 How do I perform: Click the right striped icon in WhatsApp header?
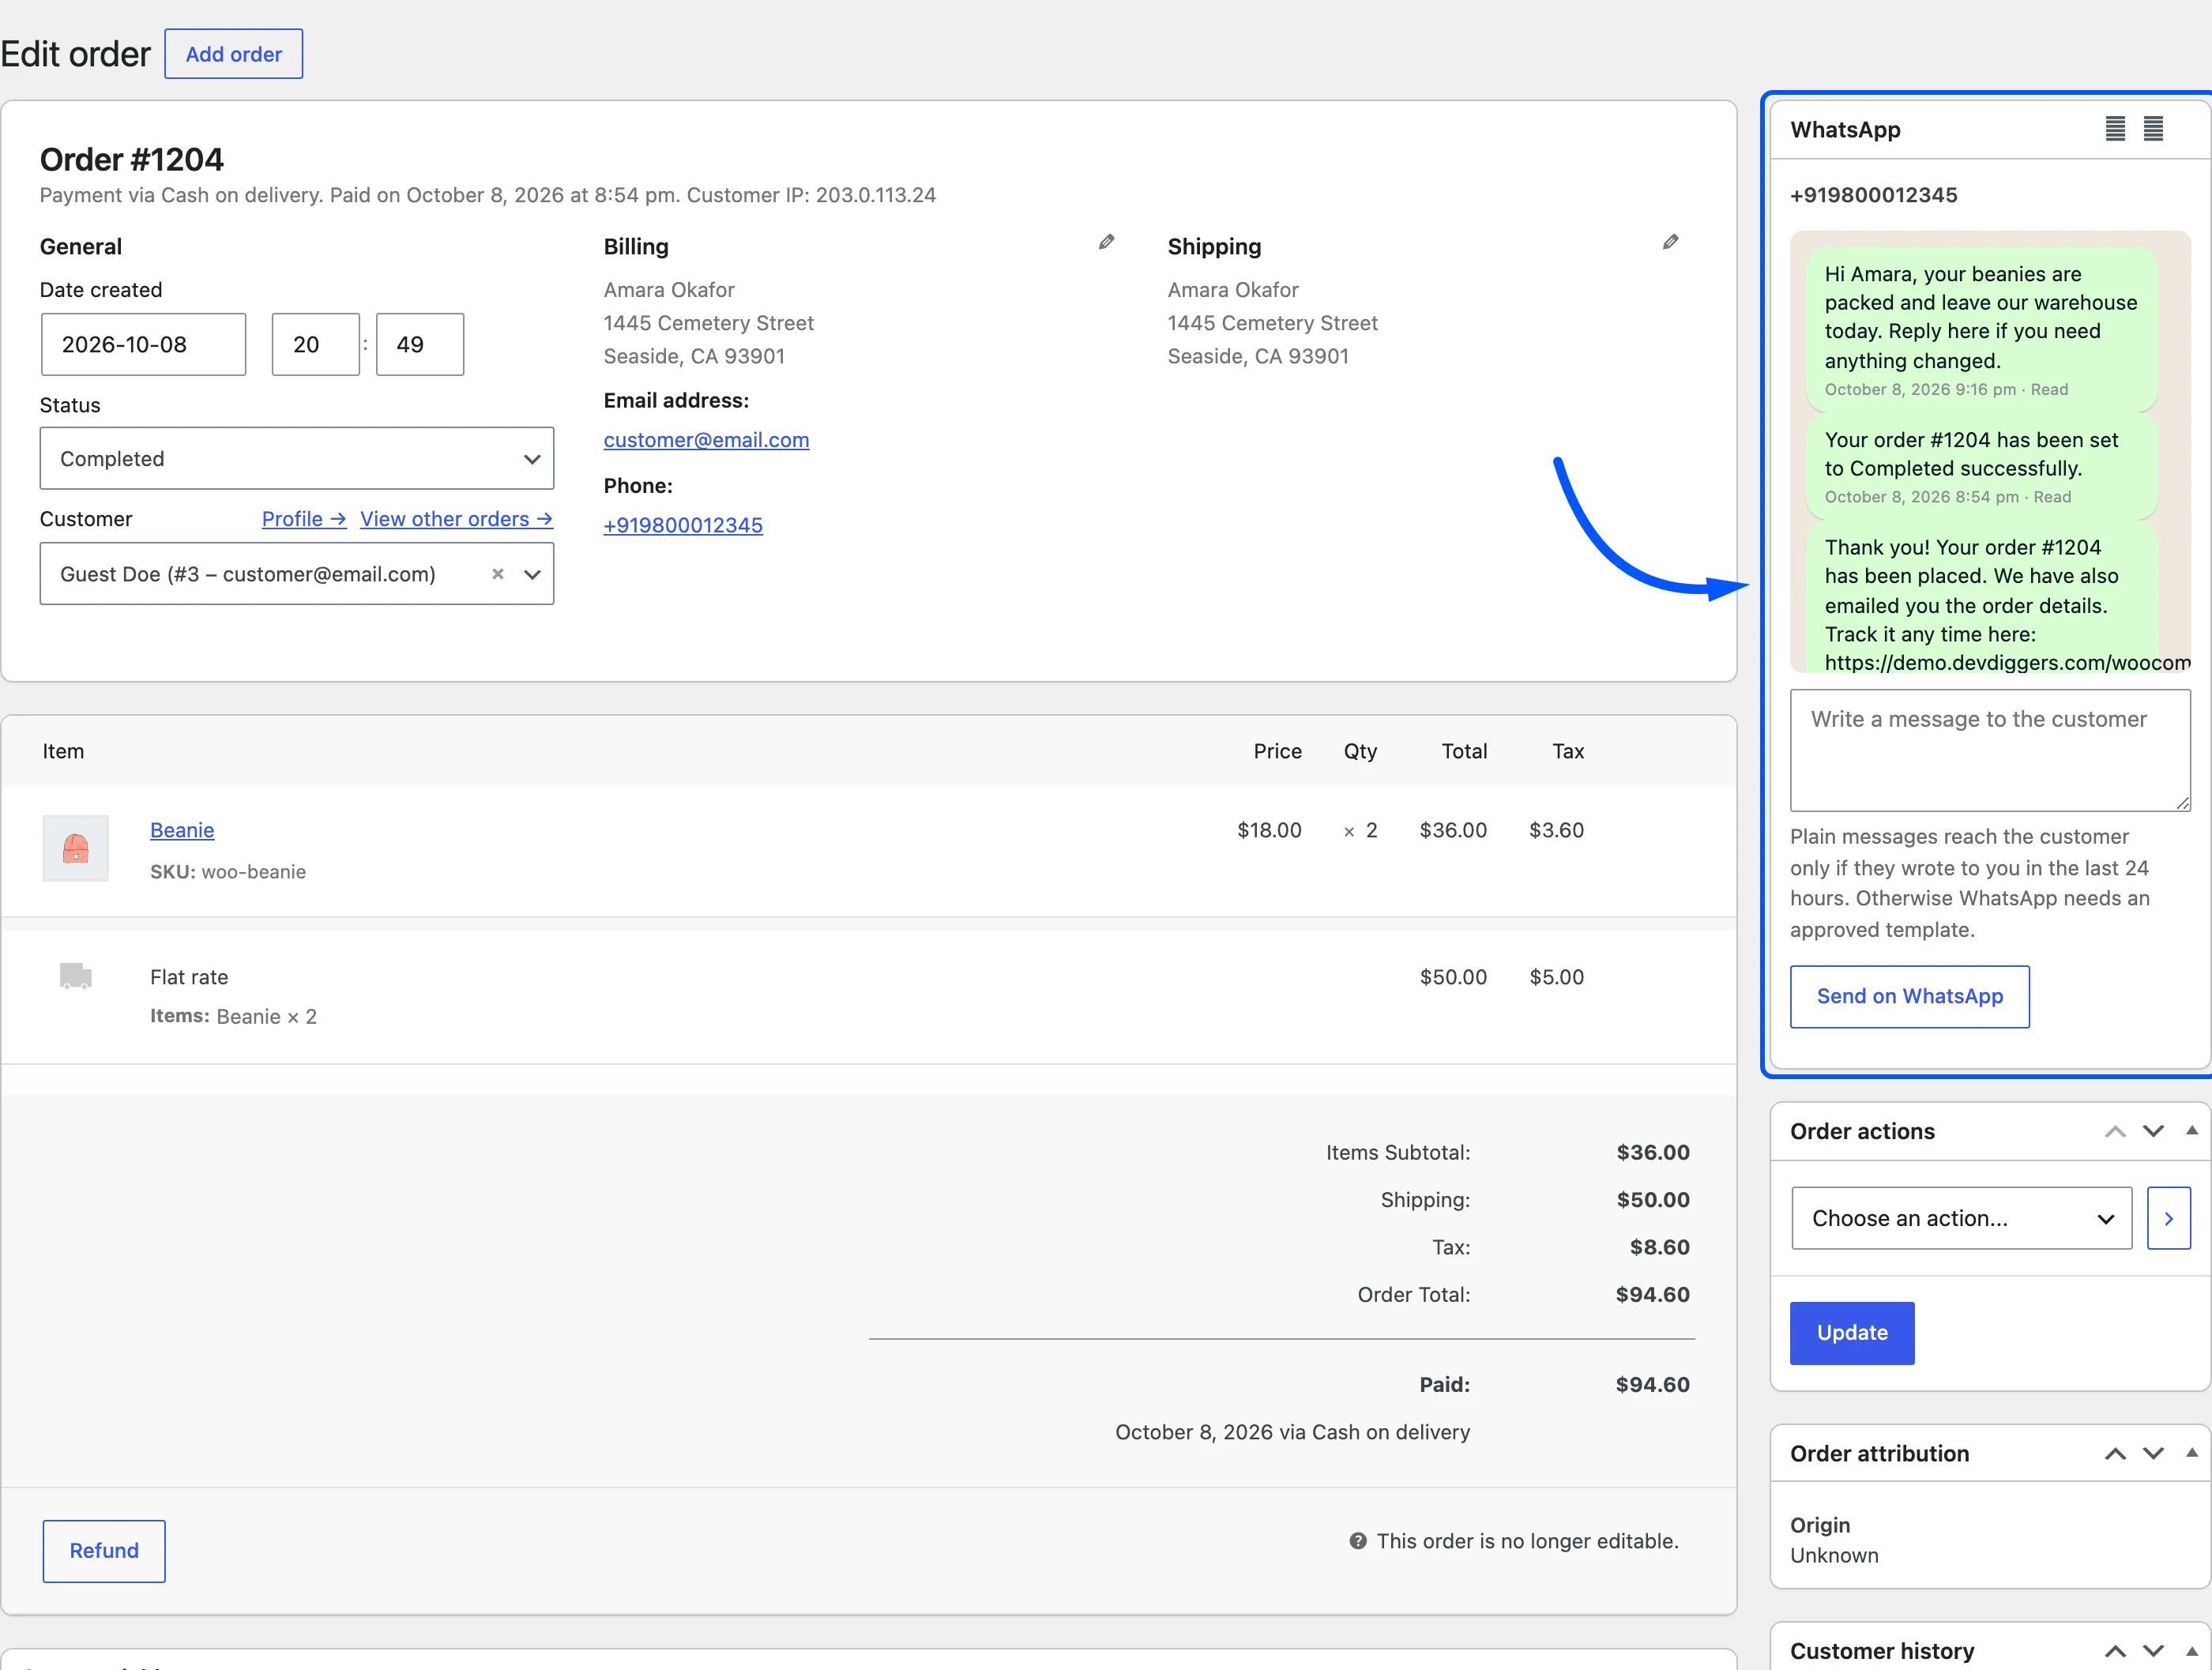coord(2153,129)
